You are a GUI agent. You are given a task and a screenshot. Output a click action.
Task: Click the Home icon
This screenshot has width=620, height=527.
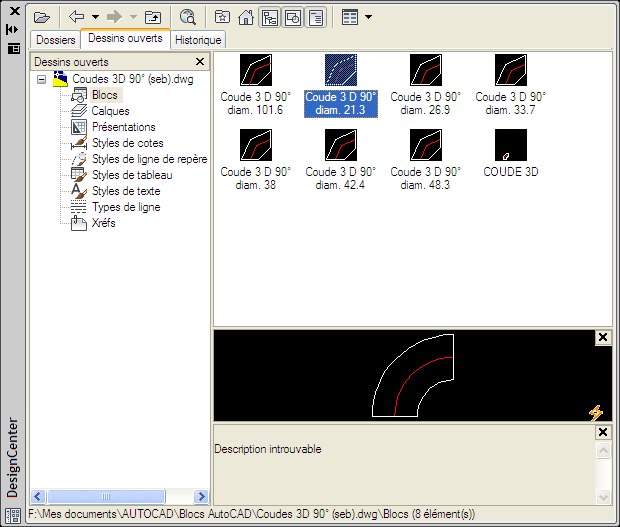pyautogui.click(x=246, y=17)
